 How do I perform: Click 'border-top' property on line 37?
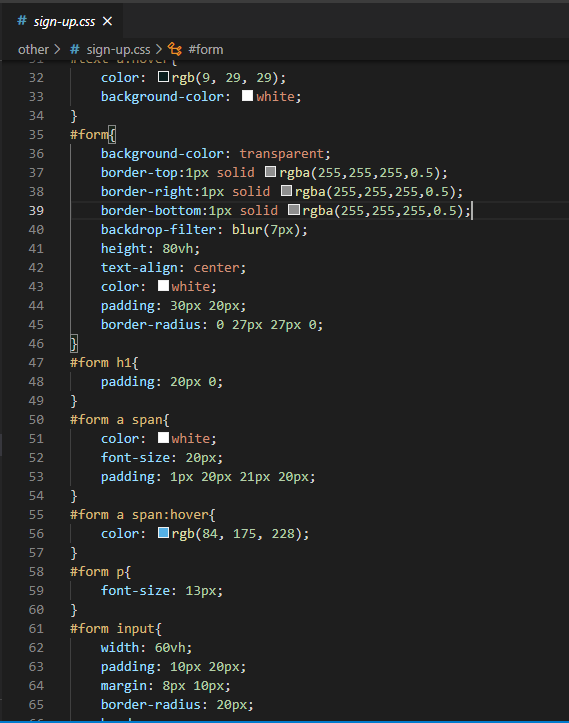click(139, 172)
